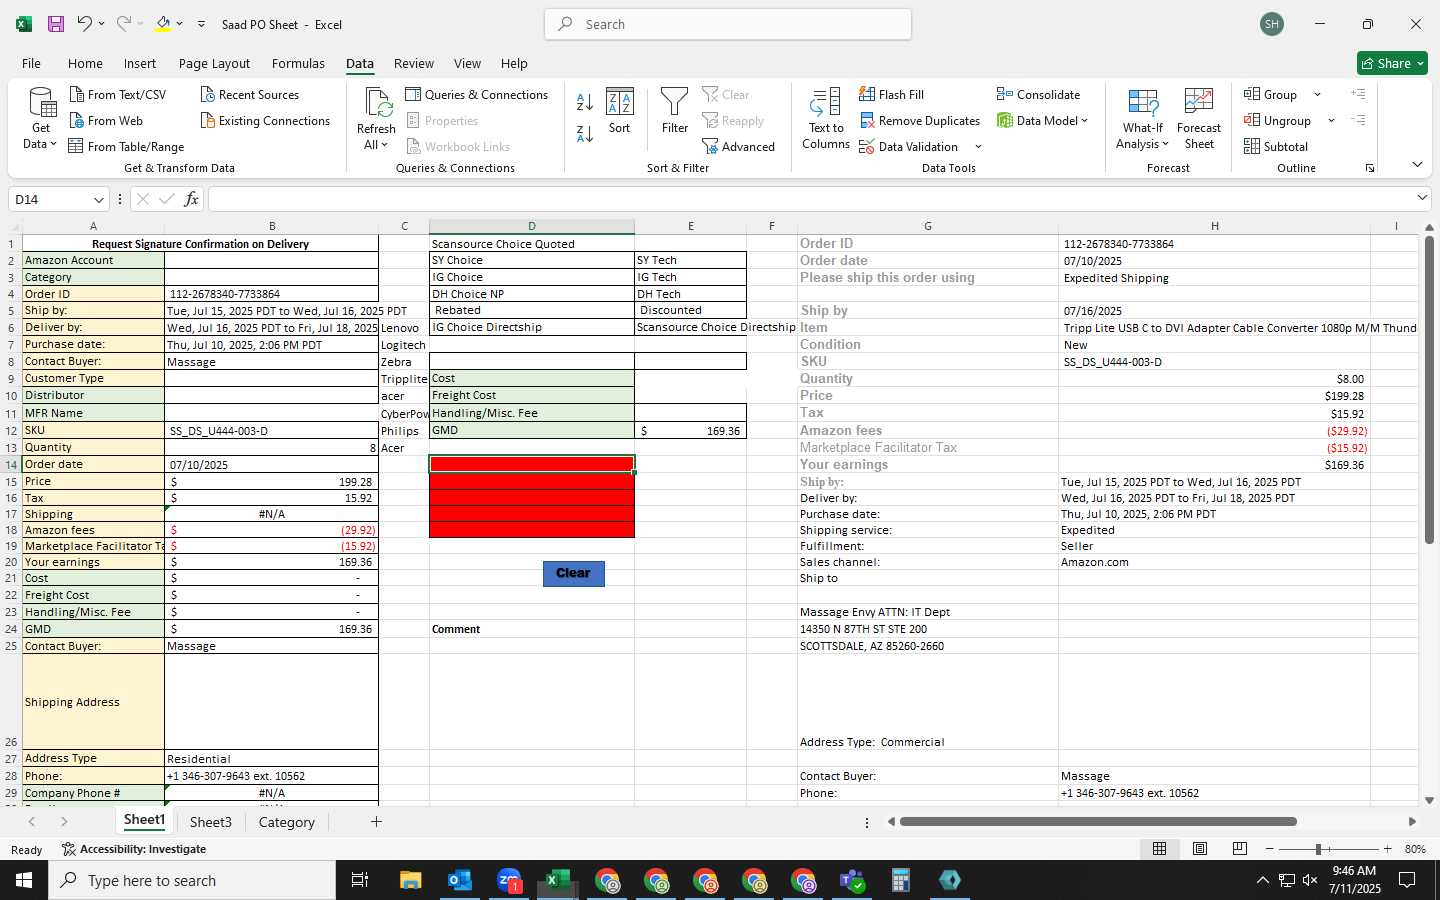Sort A to Z ascending
The height and width of the screenshot is (900, 1440).
coord(585,102)
